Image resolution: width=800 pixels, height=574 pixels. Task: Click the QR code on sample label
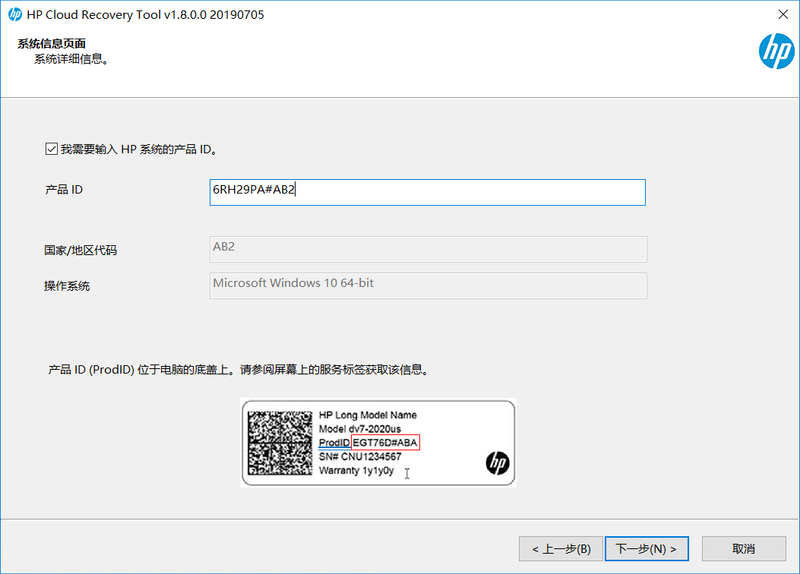pos(278,442)
